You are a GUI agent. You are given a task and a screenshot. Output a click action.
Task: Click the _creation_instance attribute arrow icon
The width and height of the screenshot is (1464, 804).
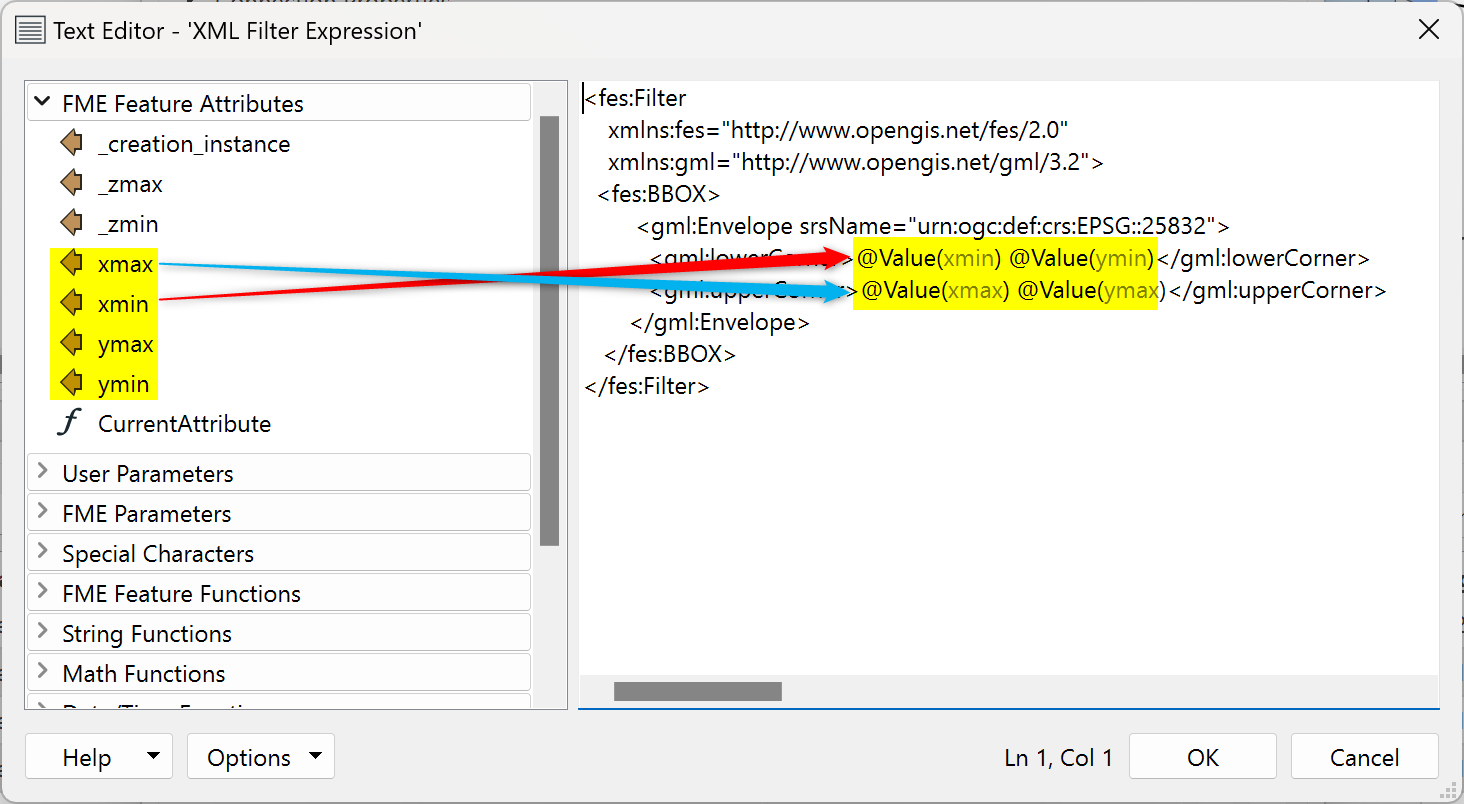tap(71, 144)
